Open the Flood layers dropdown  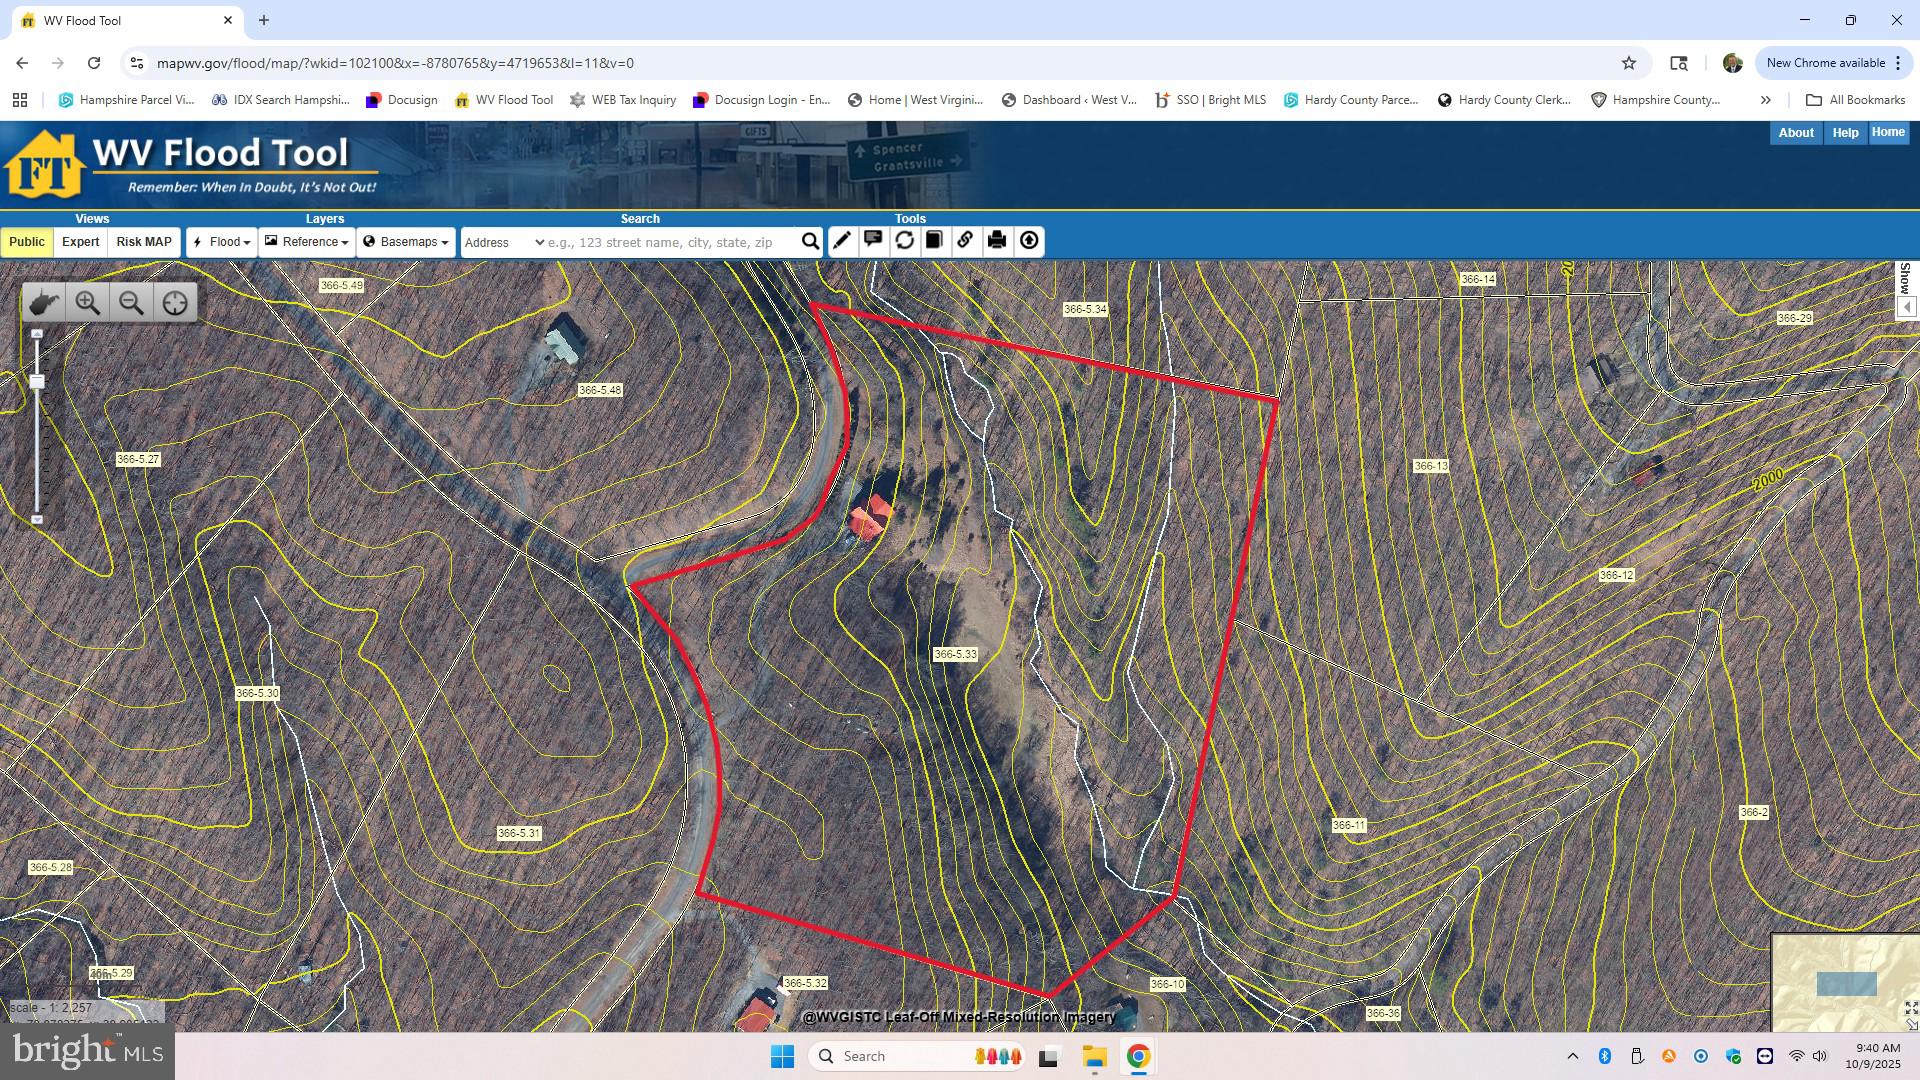click(222, 242)
